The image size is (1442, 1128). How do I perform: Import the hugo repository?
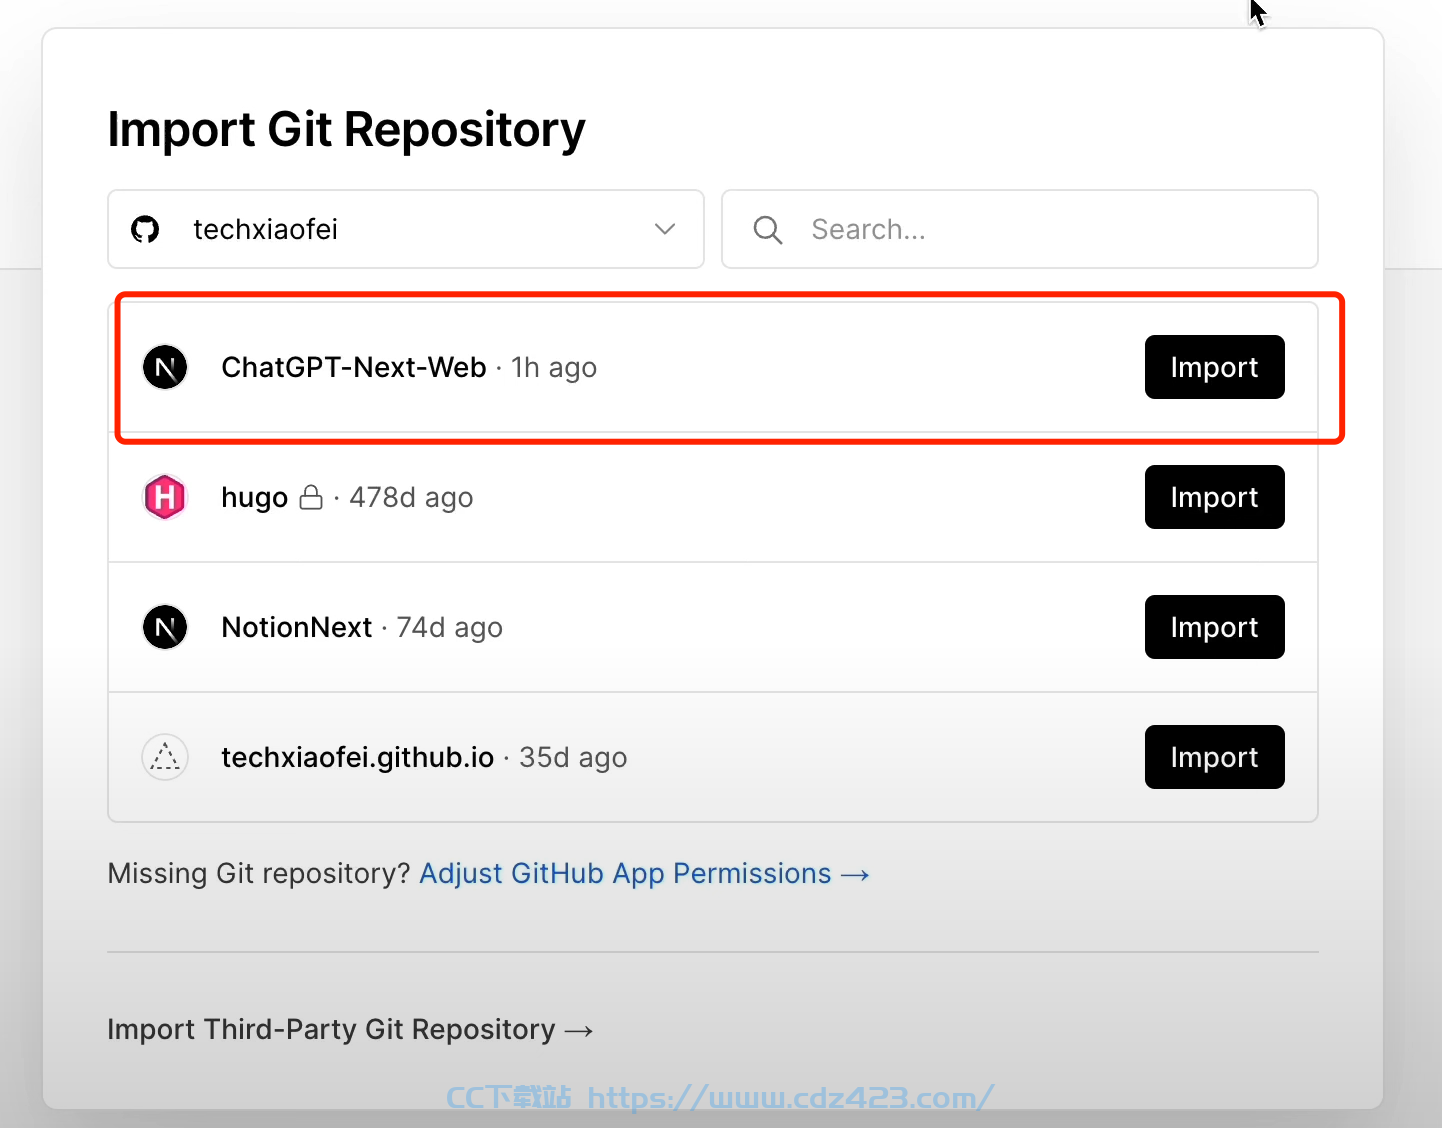tap(1214, 497)
